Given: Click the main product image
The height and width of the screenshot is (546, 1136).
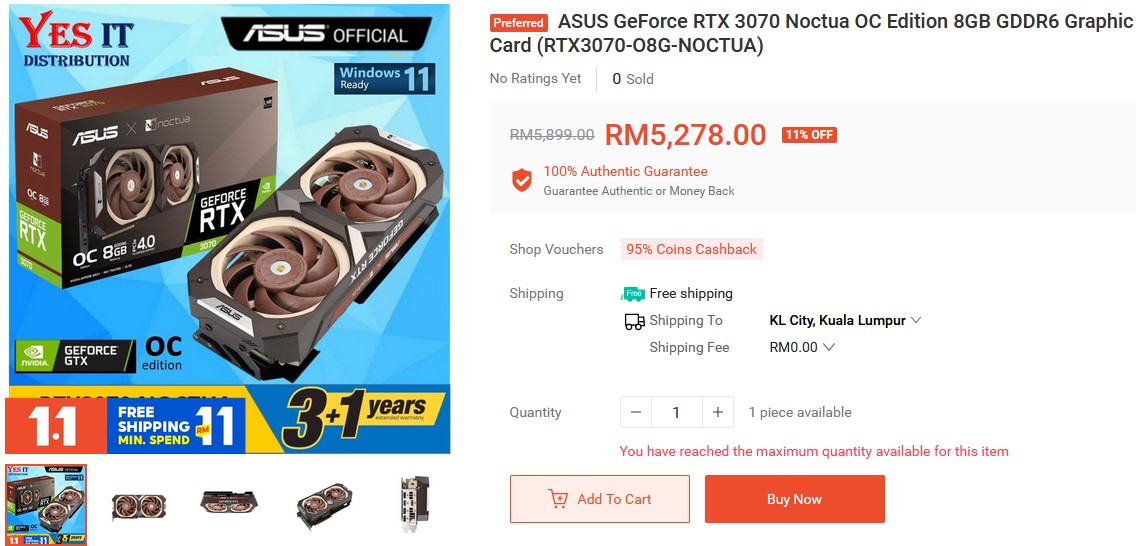Looking at the screenshot, I should 229,228.
